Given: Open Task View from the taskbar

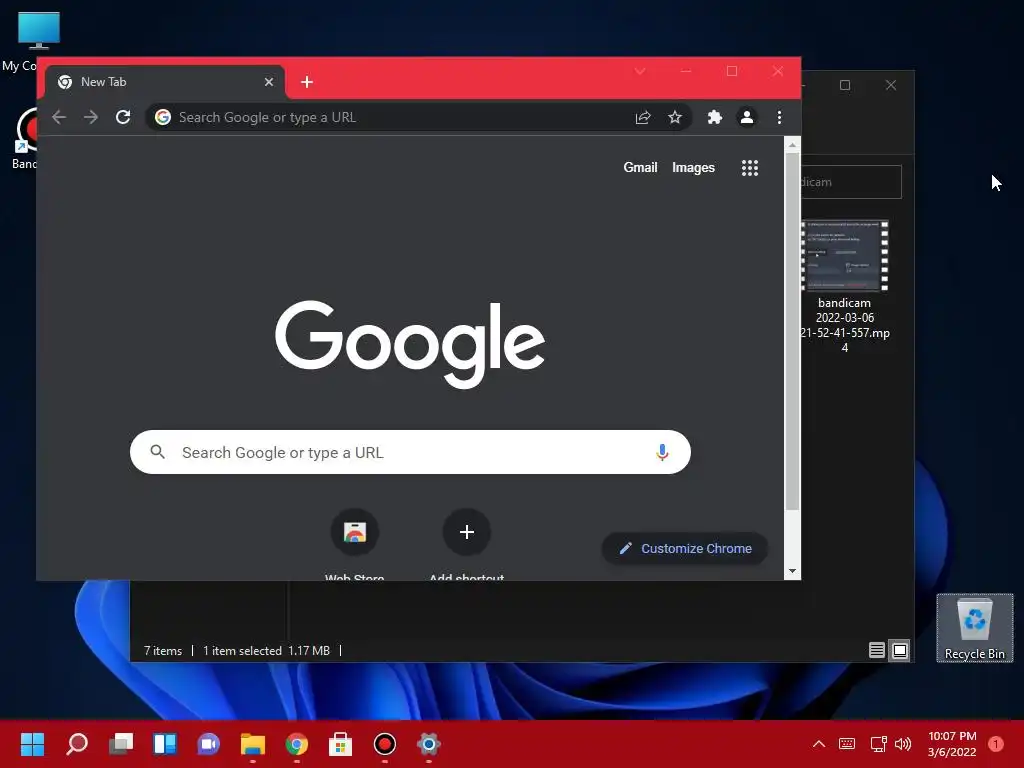Looking at the screenshot, I should pyautogui.click(x=121, y=744).
